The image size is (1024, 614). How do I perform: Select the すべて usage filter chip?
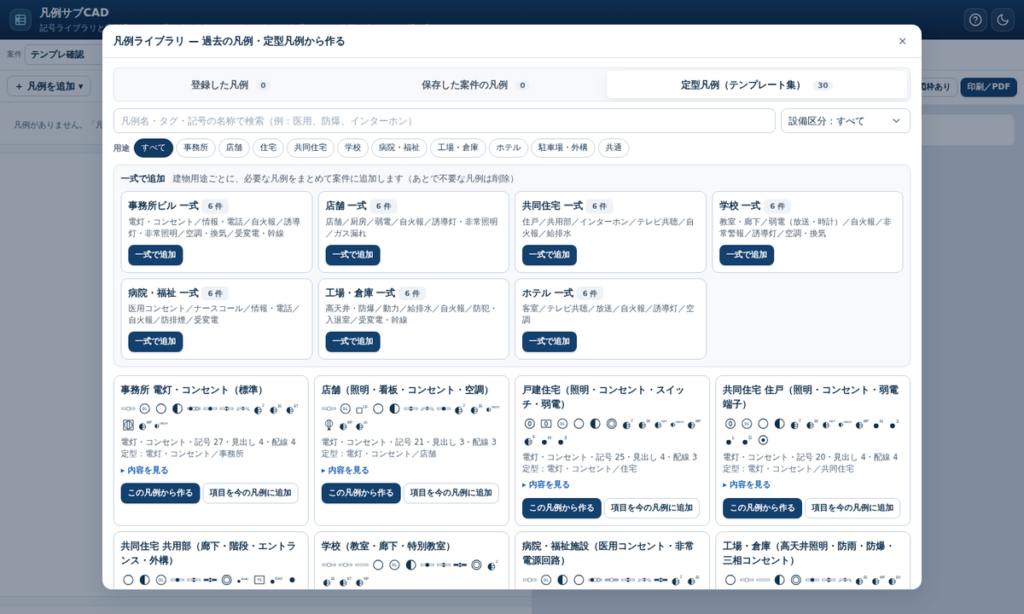click(x=153, y=148)
